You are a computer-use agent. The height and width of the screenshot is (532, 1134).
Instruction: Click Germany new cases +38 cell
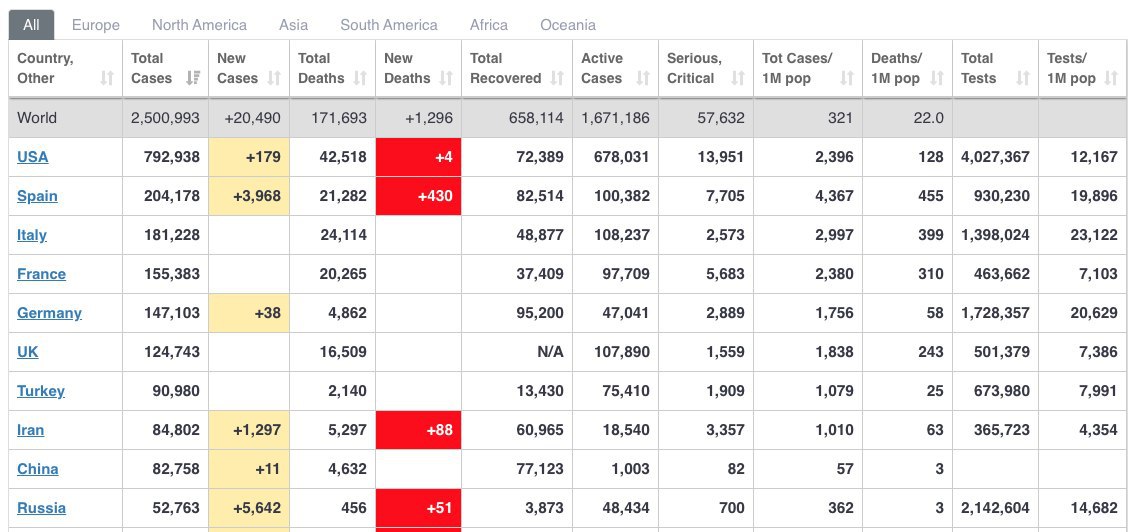[249, 313]
